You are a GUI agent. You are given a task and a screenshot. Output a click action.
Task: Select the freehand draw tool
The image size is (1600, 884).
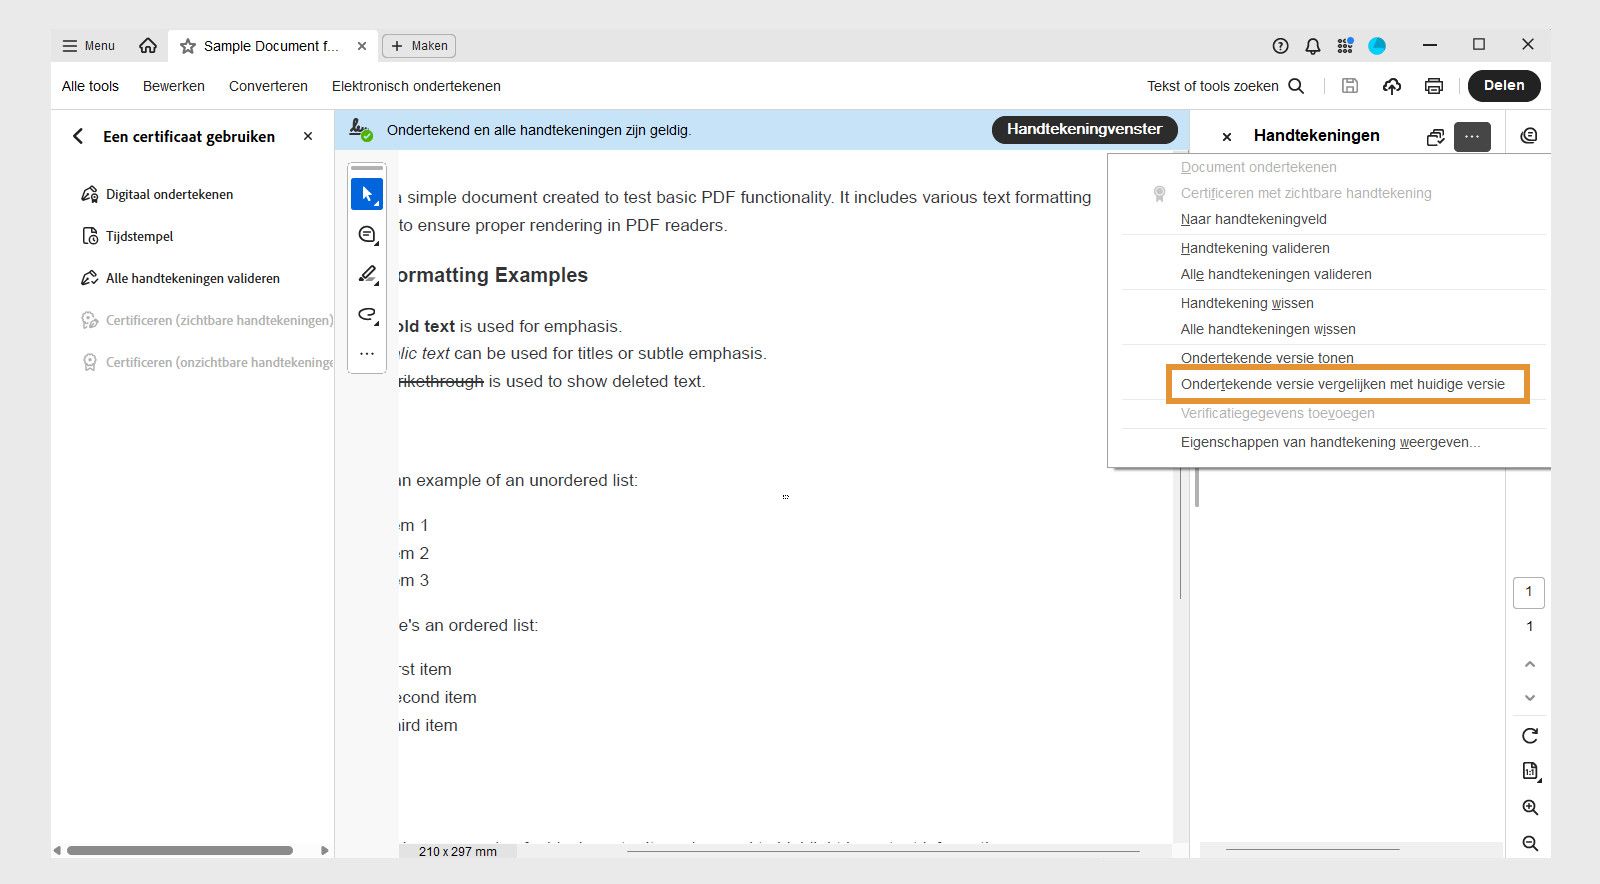(x=367, y=315)
